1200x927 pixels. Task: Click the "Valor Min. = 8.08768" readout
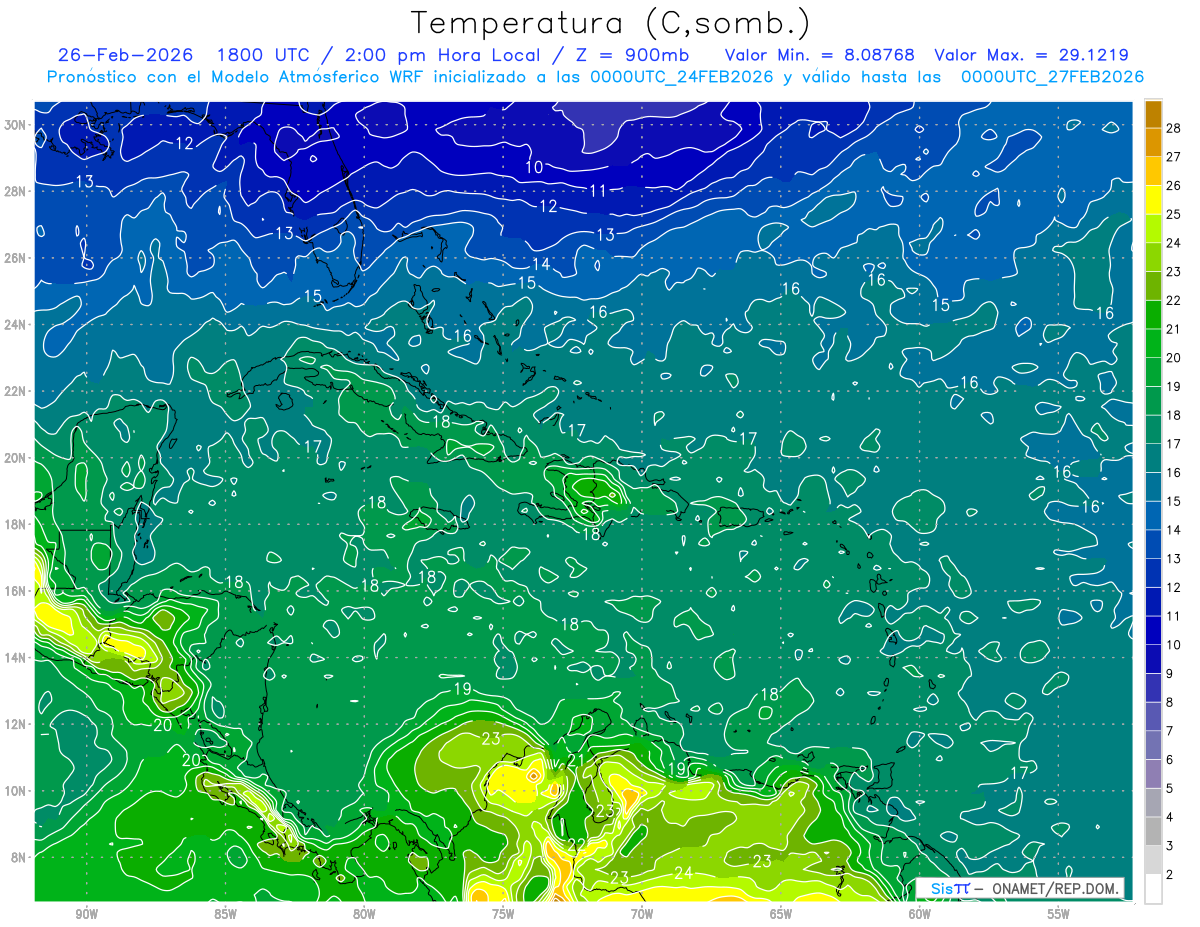point(819,55)
